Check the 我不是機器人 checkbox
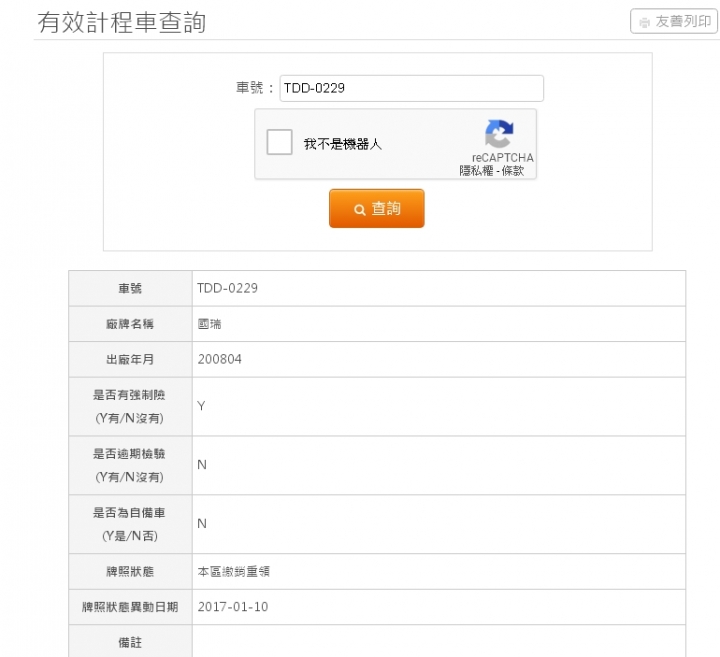The image size is (720, 657). [279, 142]
